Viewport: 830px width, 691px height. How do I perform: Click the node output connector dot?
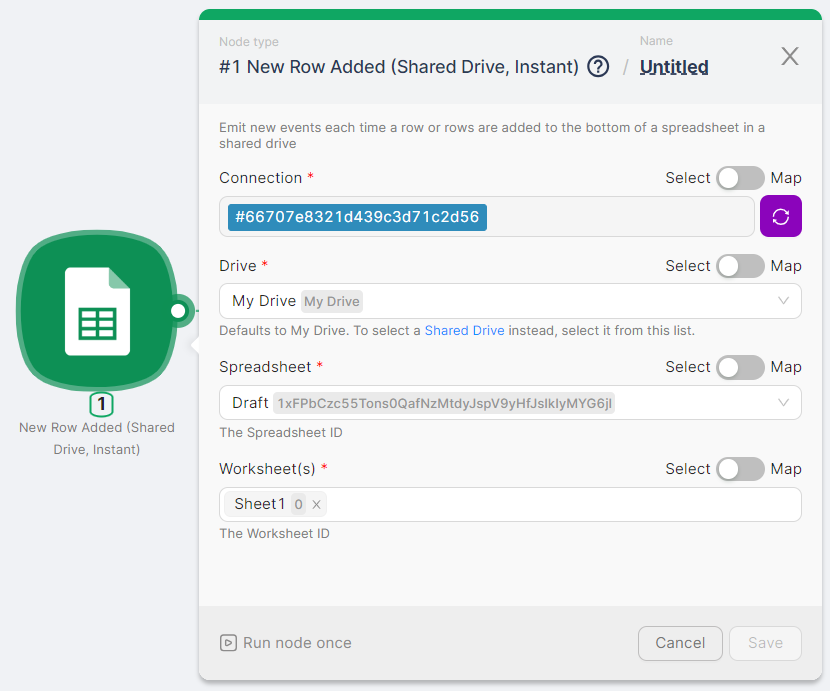[179, 311]
